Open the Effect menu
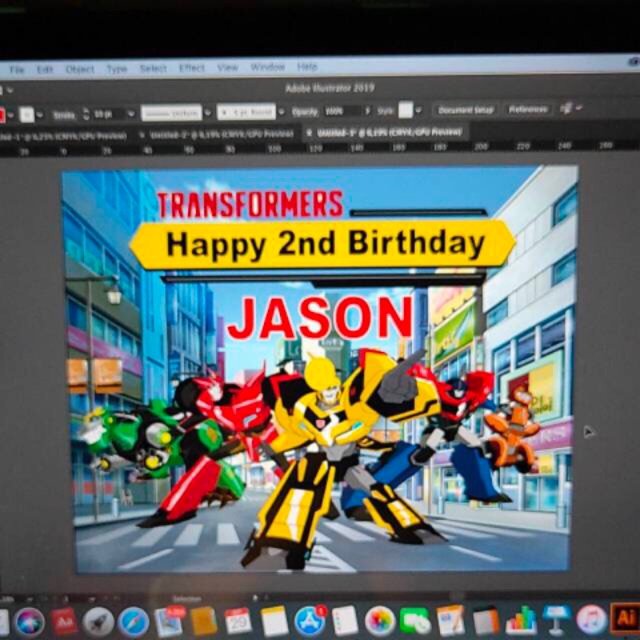The width and height of the screenshot is (640, 640). 192,69
